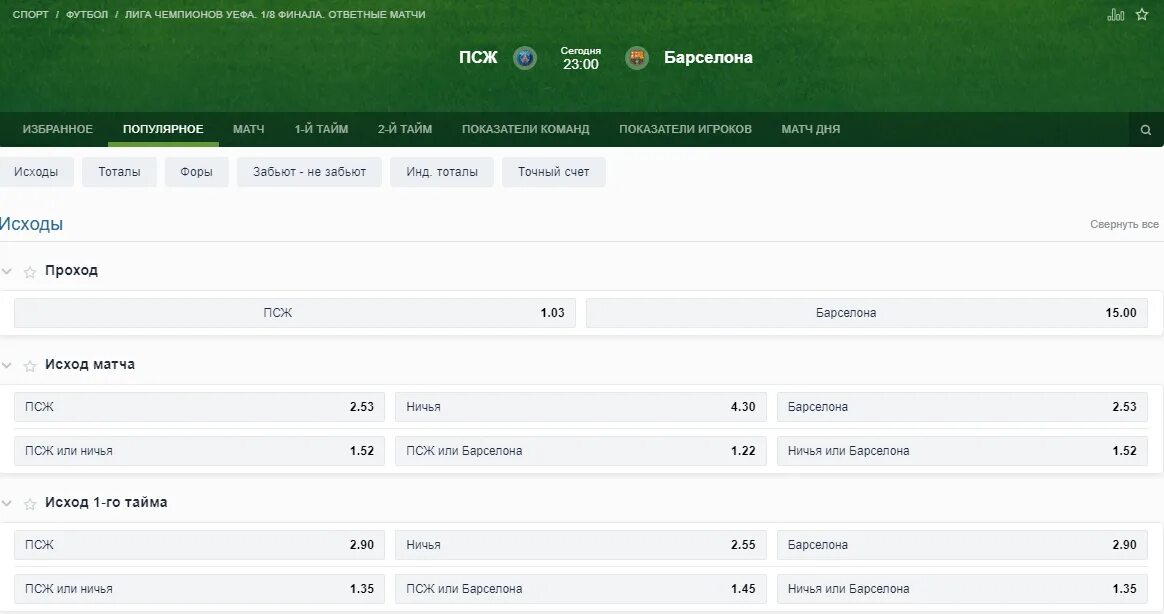The height and width of the screenshot is (614, 1164).
Task: Click the Исходы section heading
Action: tap(31, 224)
